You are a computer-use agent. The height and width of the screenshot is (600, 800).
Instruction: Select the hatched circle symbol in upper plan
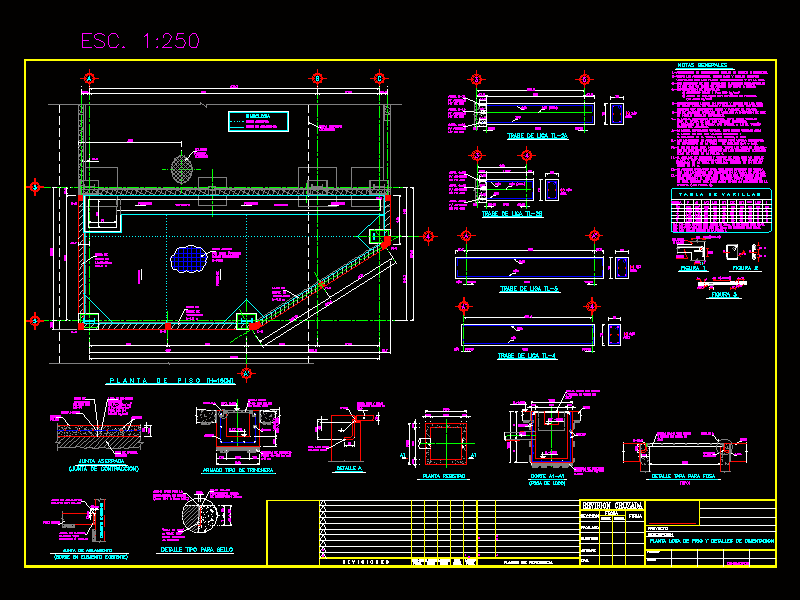(181, 166)
